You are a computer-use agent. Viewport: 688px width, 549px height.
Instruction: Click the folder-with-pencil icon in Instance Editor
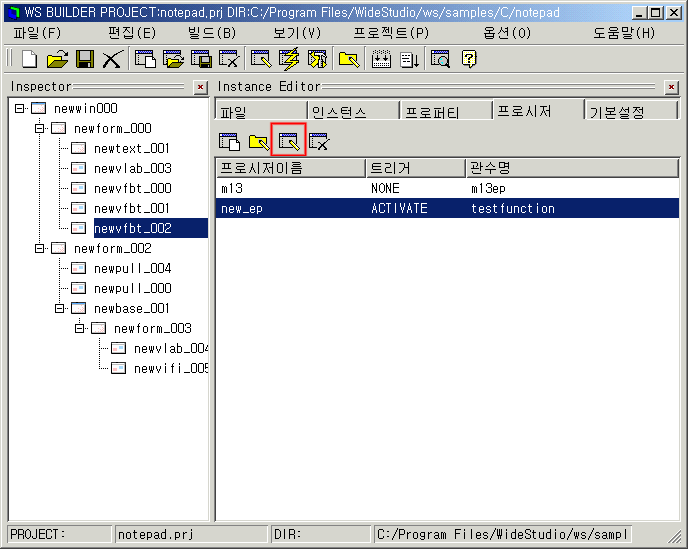pyautogui.click(x=259, y=141)
